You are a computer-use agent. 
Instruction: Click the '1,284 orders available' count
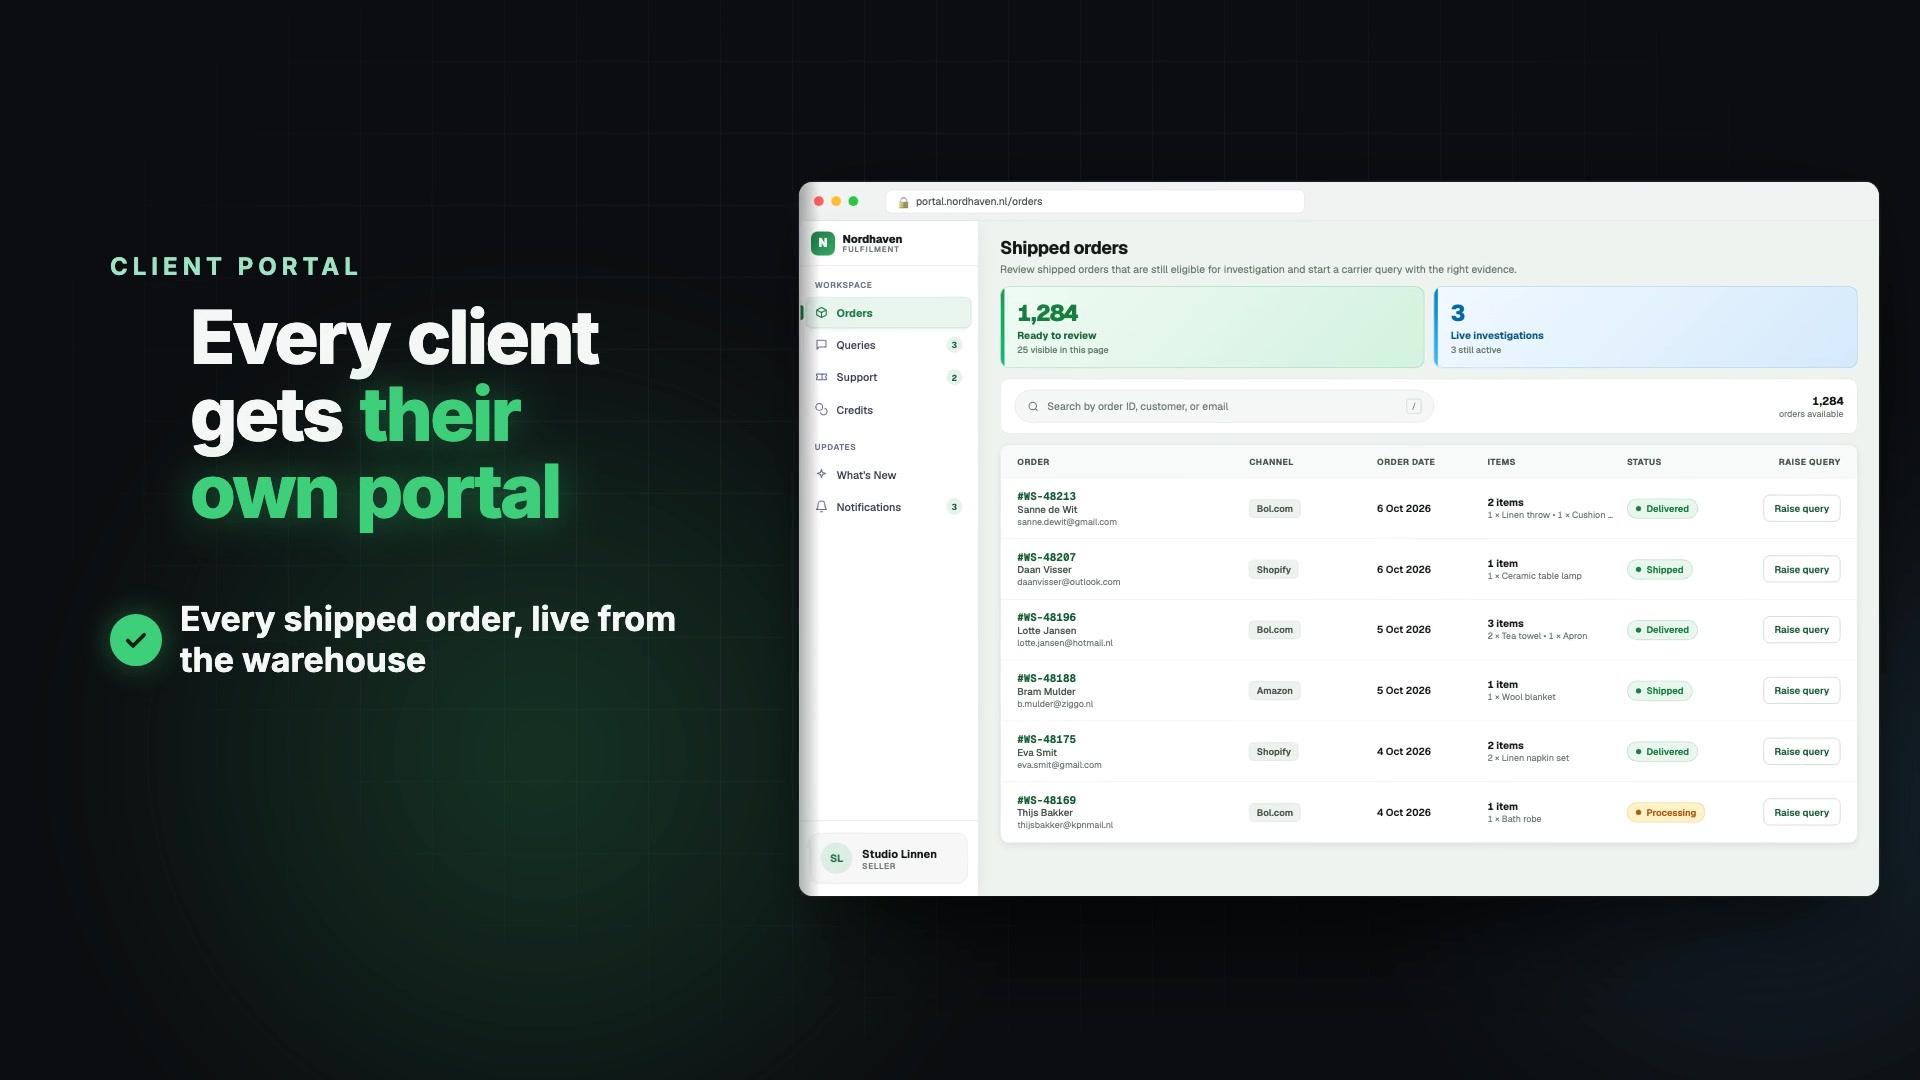coord(1810,407)
